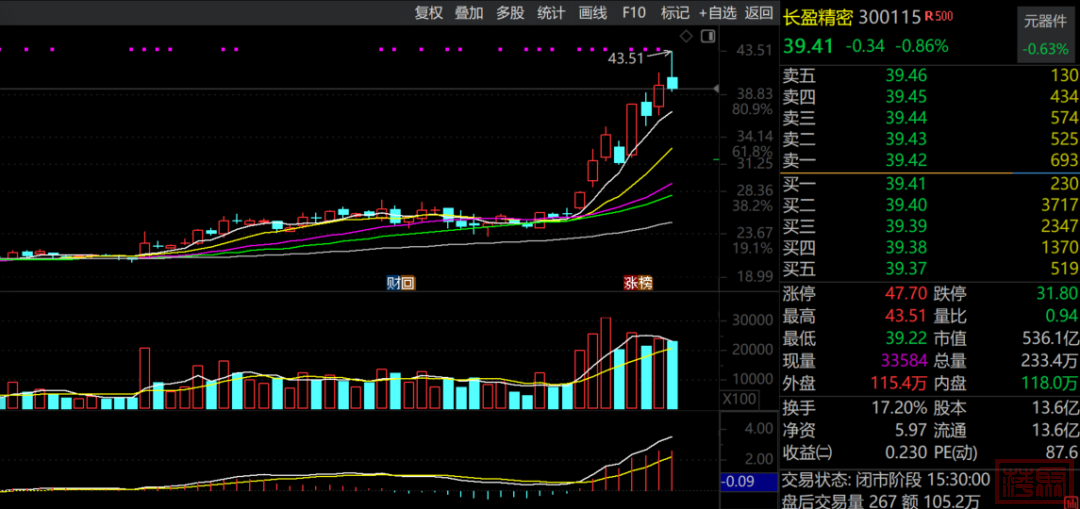Open the 画线 drawing tools
This screenshot has width=1080, height=509.
point(593,13)
